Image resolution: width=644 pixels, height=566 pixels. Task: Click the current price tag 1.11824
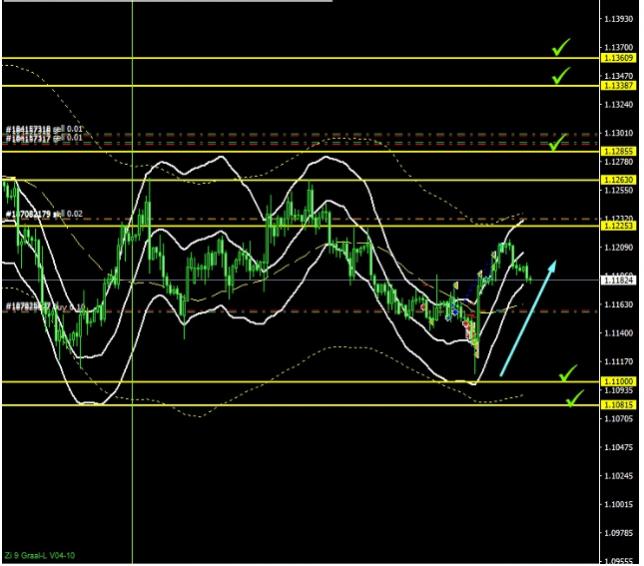(x=618, y=280)
